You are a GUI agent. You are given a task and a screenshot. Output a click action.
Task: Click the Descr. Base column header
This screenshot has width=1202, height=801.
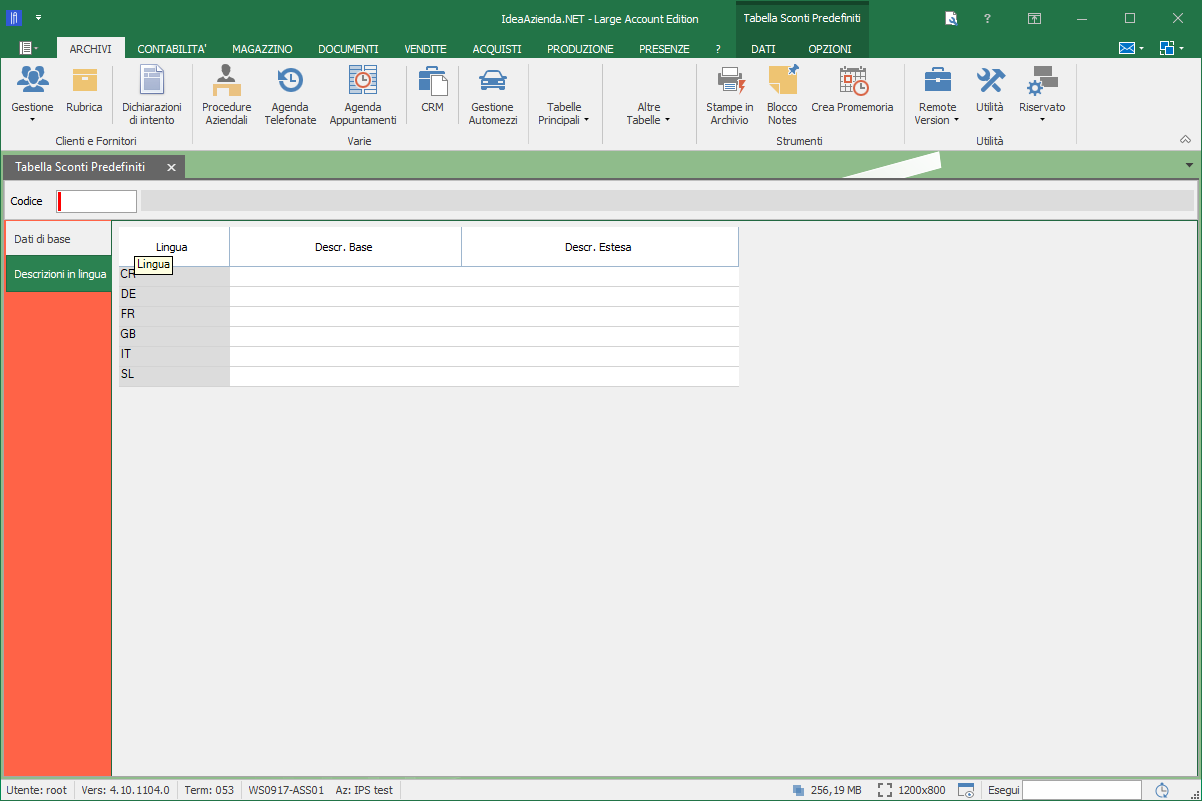pos(345,247)
